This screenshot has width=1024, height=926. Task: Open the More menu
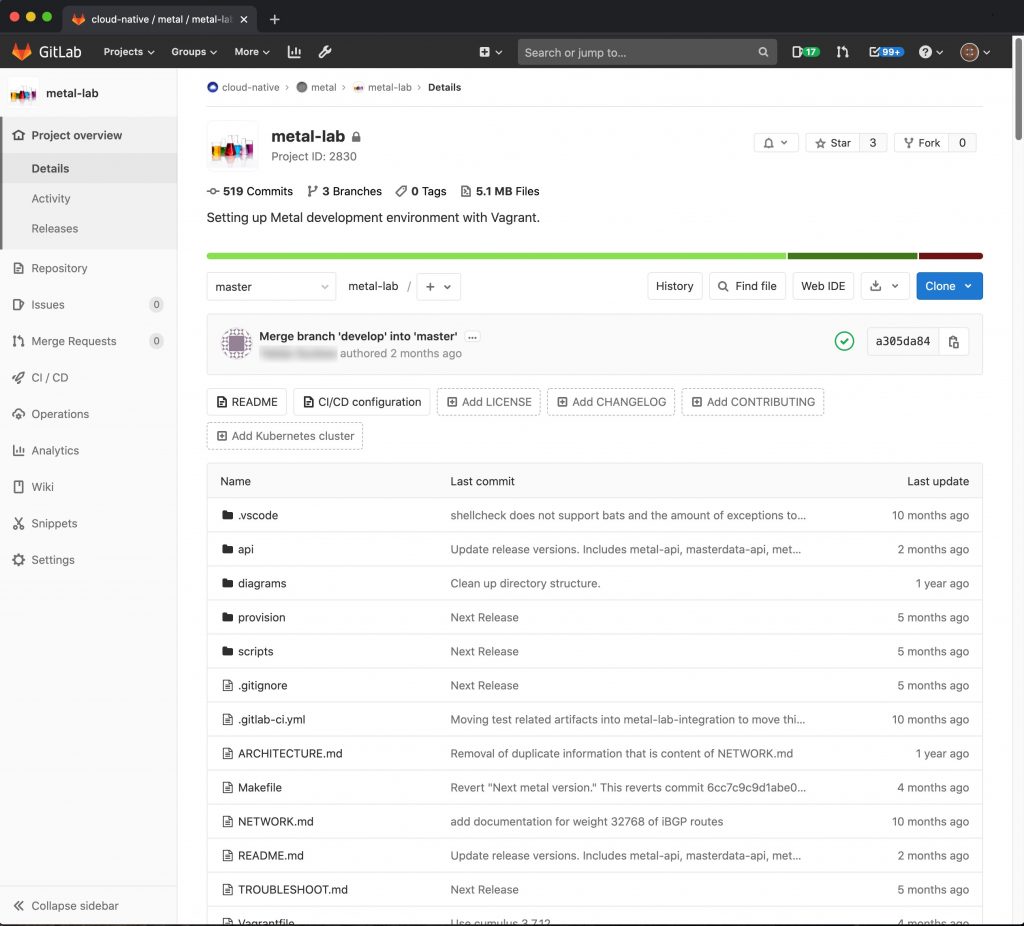pos(251,52)
